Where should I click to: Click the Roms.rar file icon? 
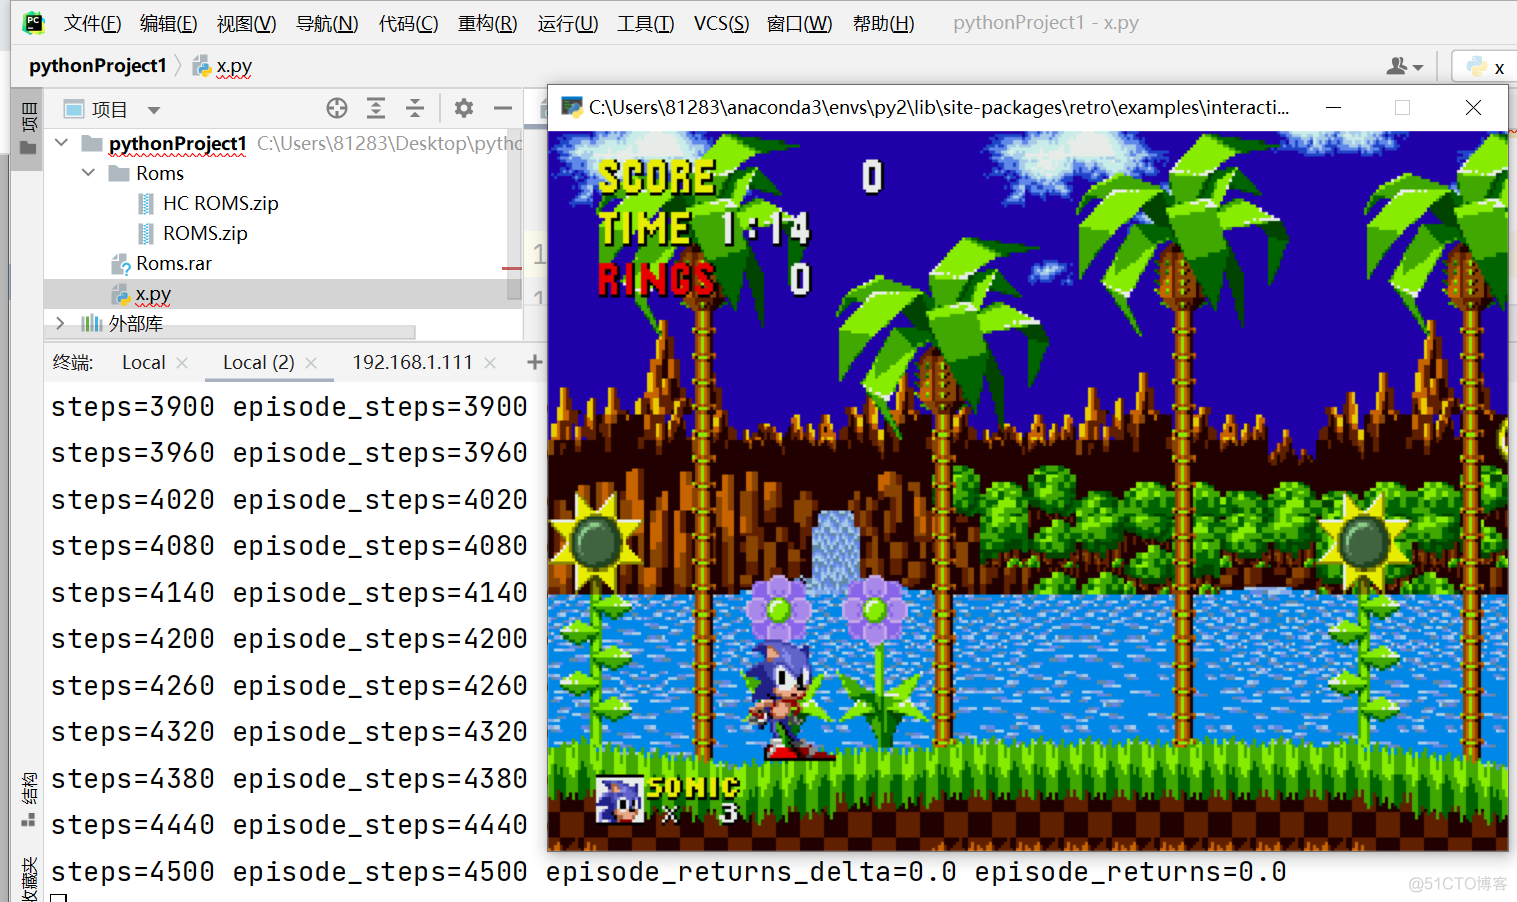click(121, 264)
